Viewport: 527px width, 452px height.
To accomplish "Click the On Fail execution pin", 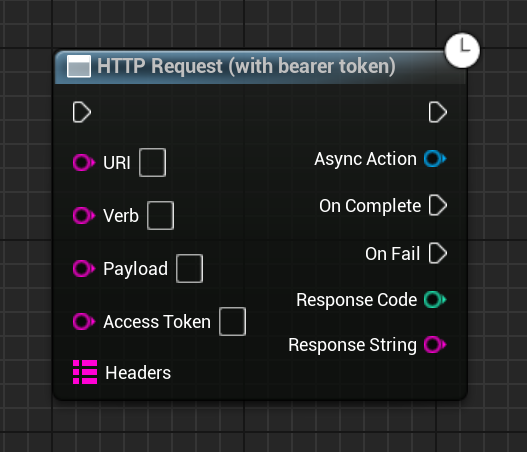I will click(x=438, y=253).
